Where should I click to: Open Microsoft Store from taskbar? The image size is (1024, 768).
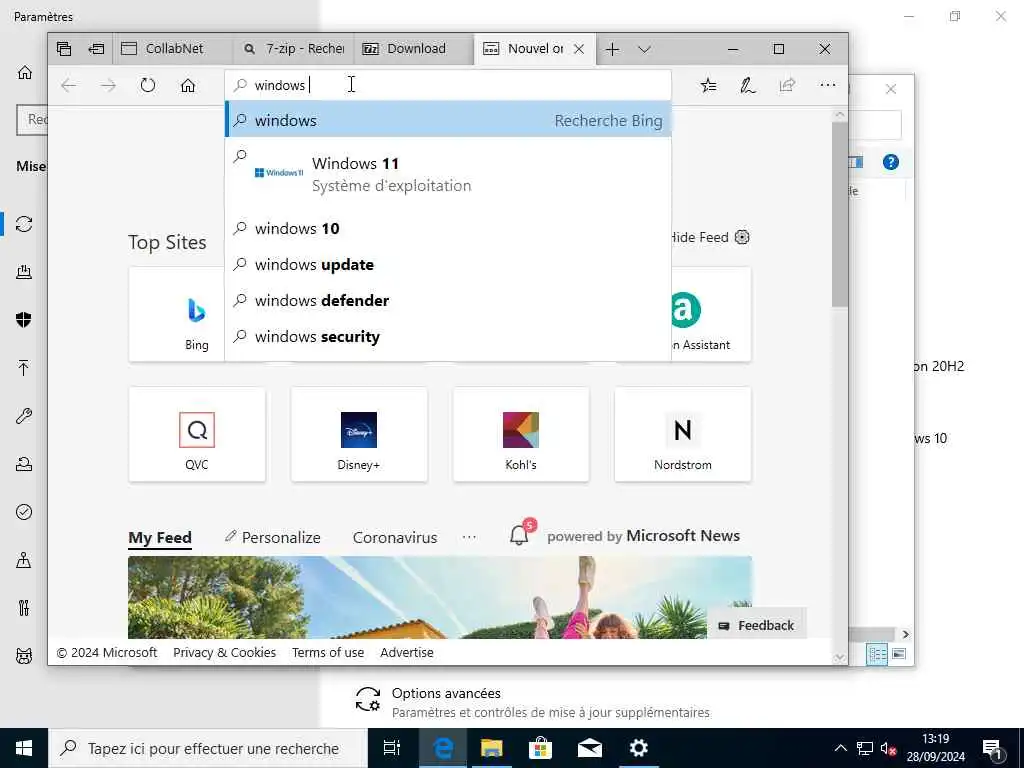point(540,748)
